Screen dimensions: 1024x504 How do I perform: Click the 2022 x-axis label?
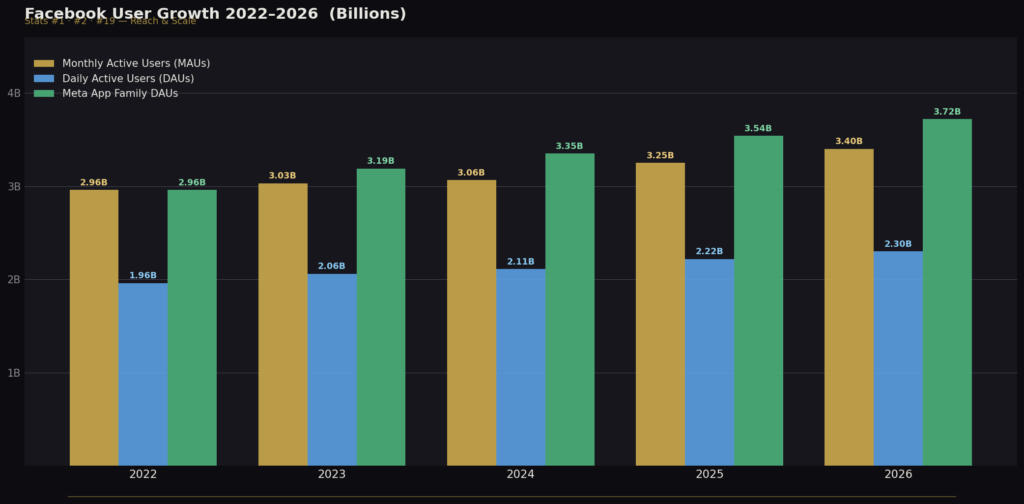point(143,474)
